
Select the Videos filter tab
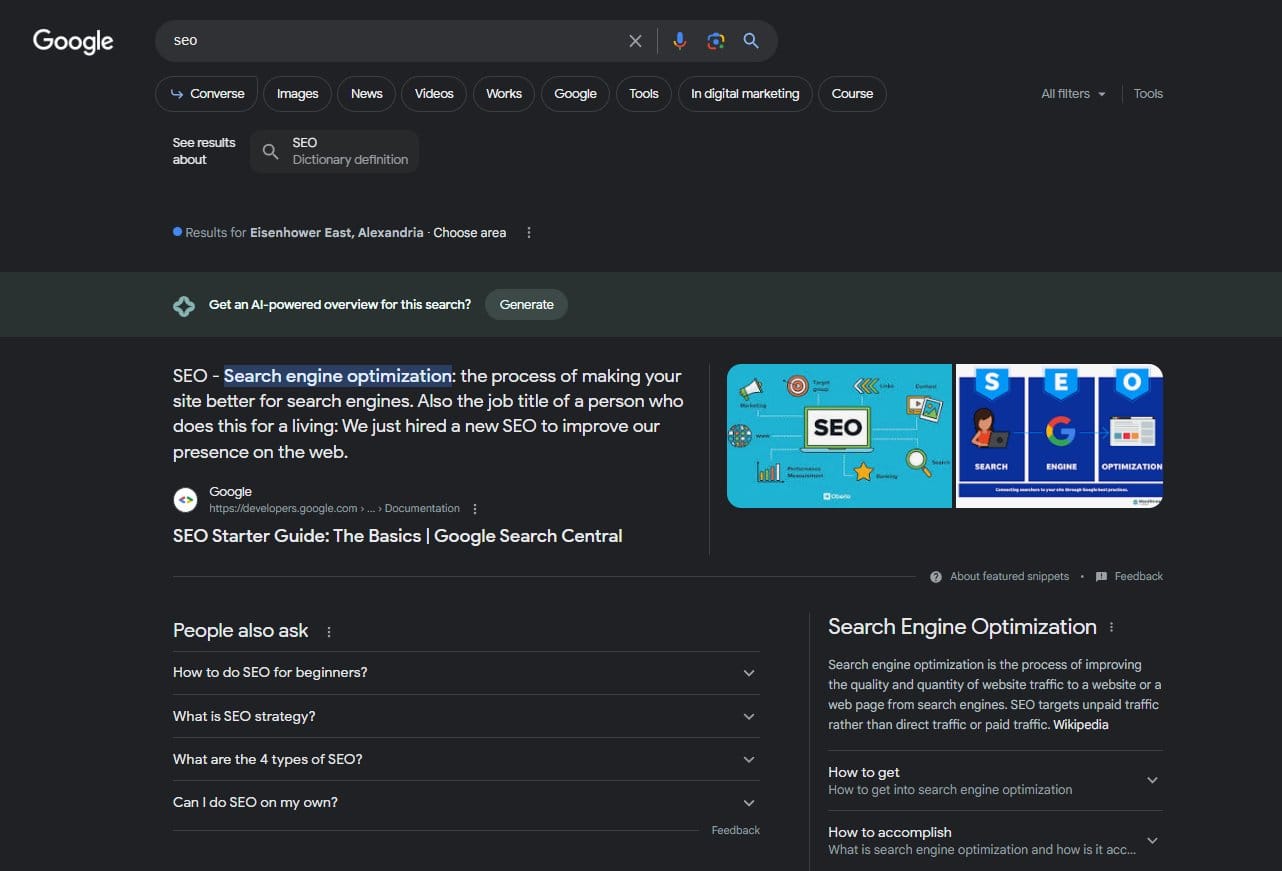[434, 94]
